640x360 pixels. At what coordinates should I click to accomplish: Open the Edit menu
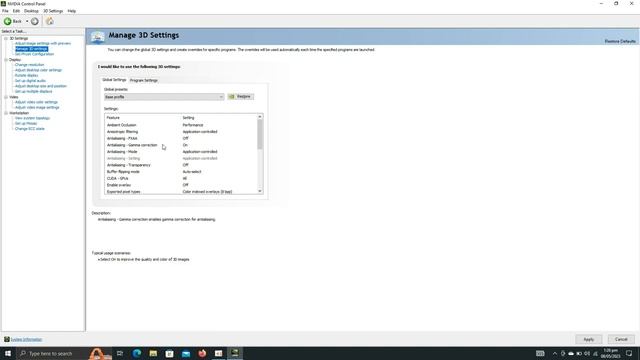(16, 11)
